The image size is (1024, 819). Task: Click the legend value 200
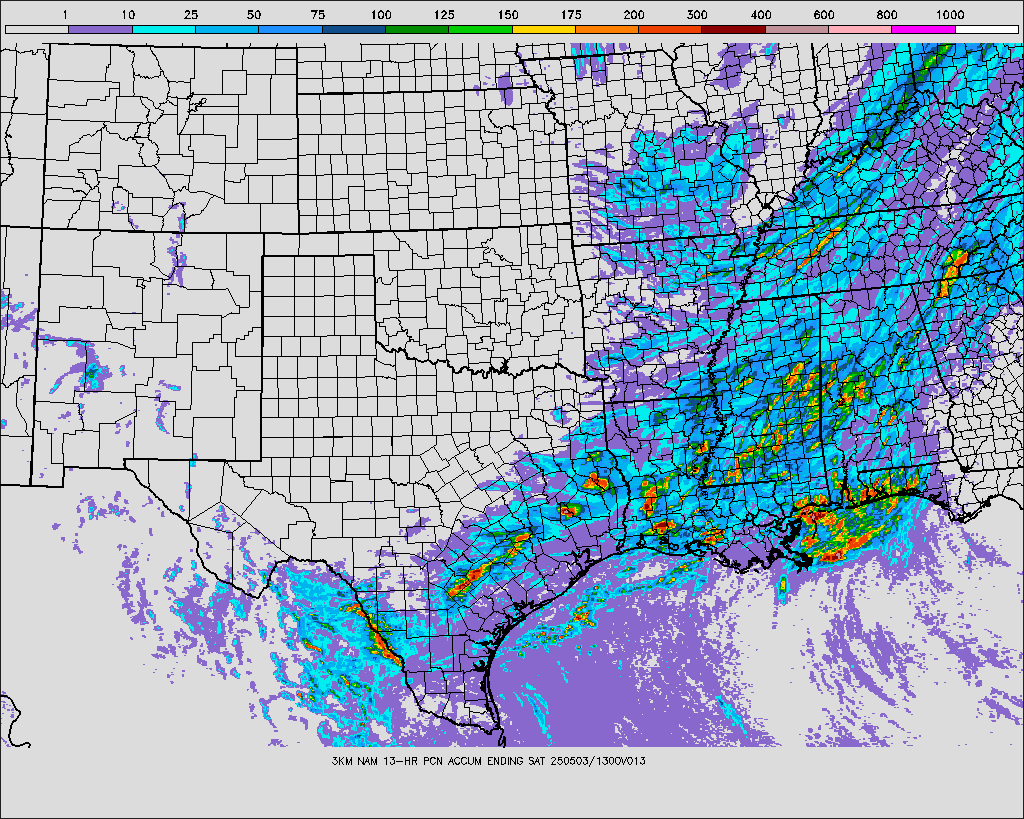634,15
